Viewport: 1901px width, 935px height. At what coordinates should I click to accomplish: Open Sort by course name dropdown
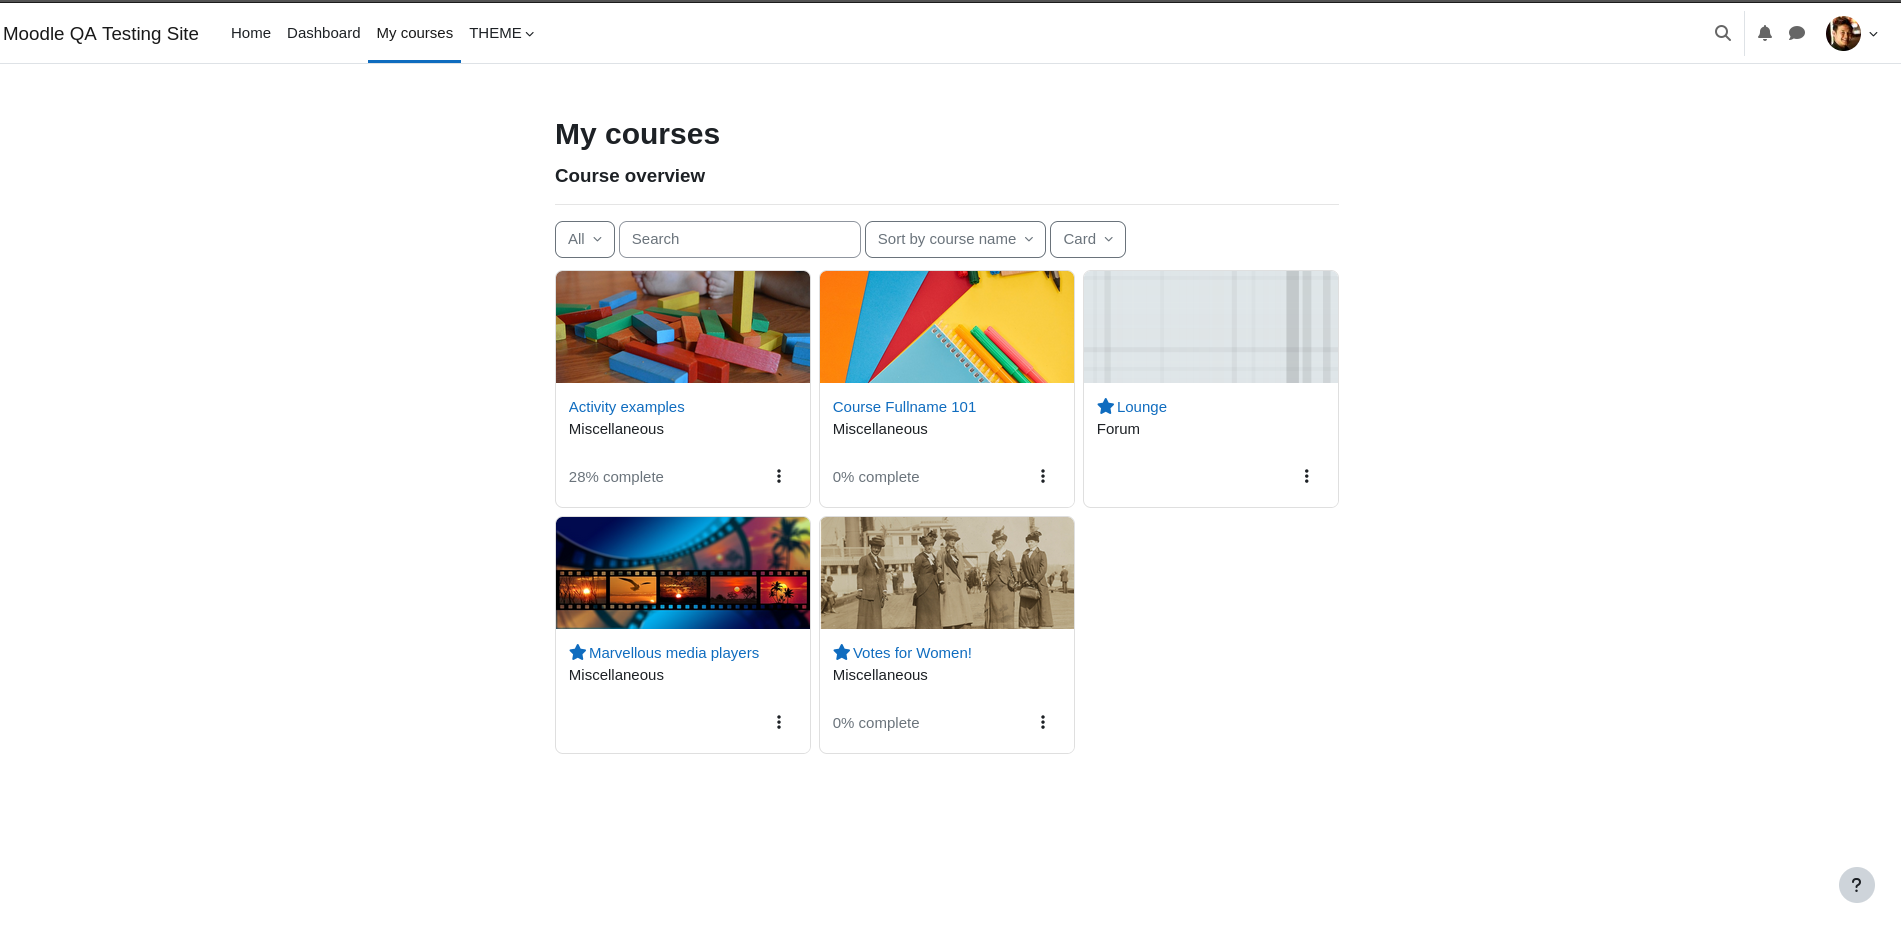coord(955,239)
